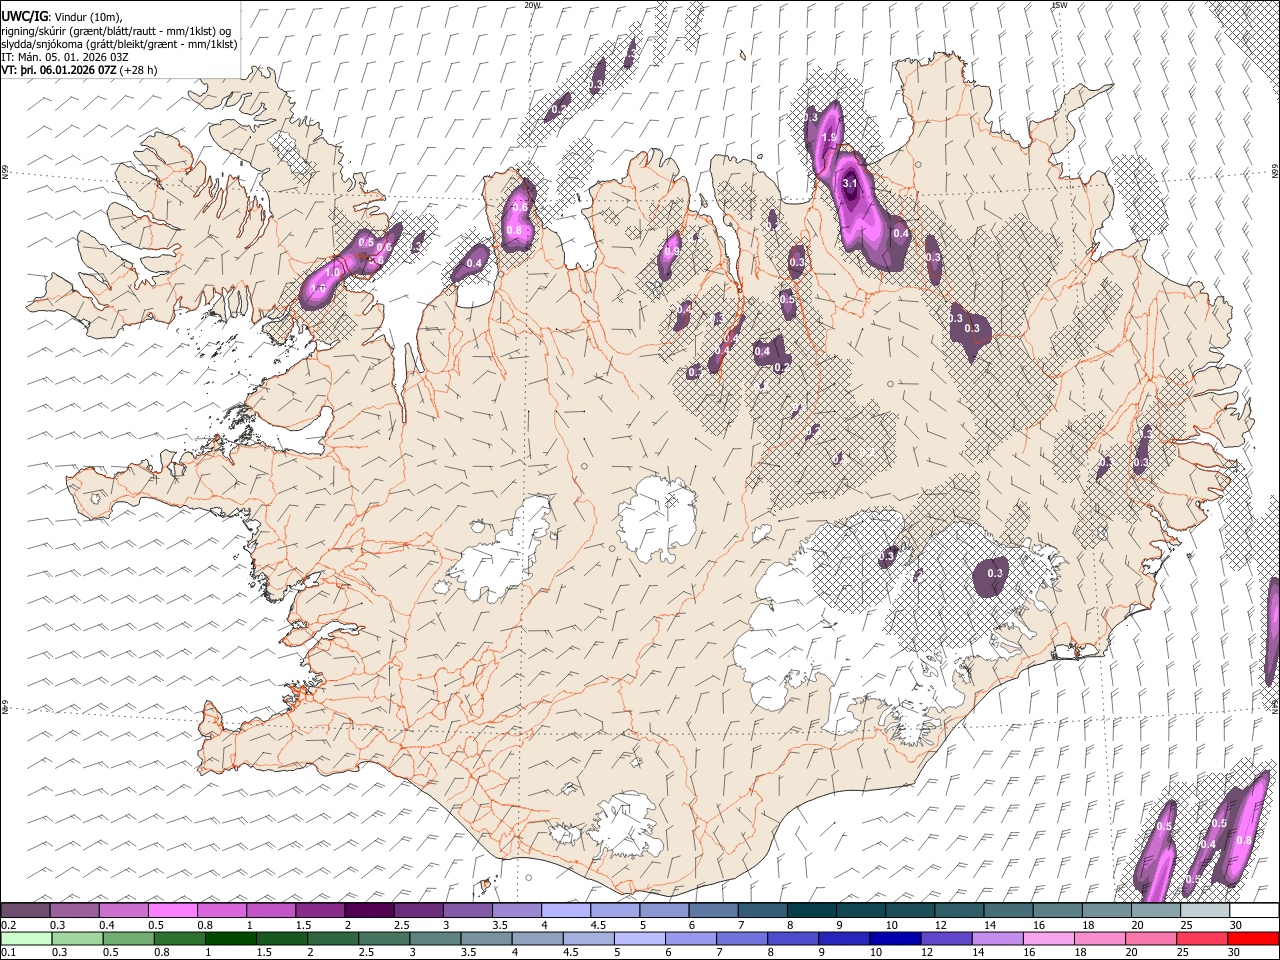The height and width of the screenshot is (960, 1280).
Task: Click the 1.9 precipitation value on north coast
Action: (829, 138)
